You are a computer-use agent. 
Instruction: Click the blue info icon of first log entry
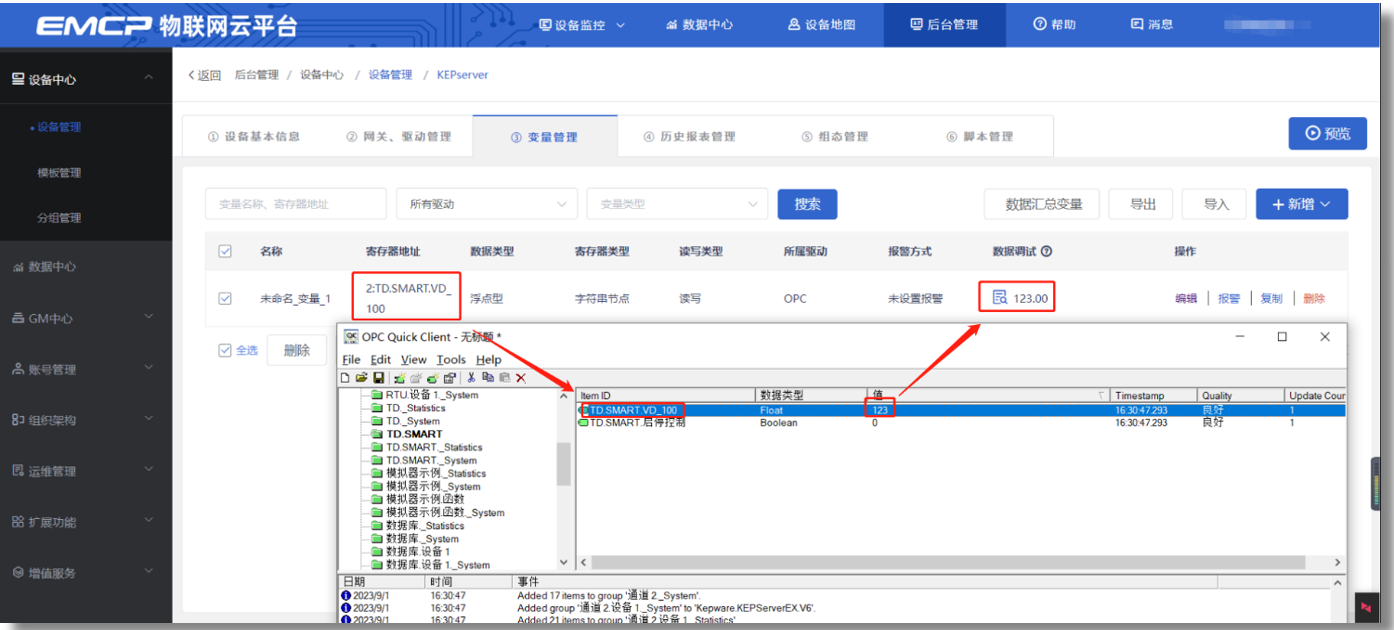click(346, 595)
